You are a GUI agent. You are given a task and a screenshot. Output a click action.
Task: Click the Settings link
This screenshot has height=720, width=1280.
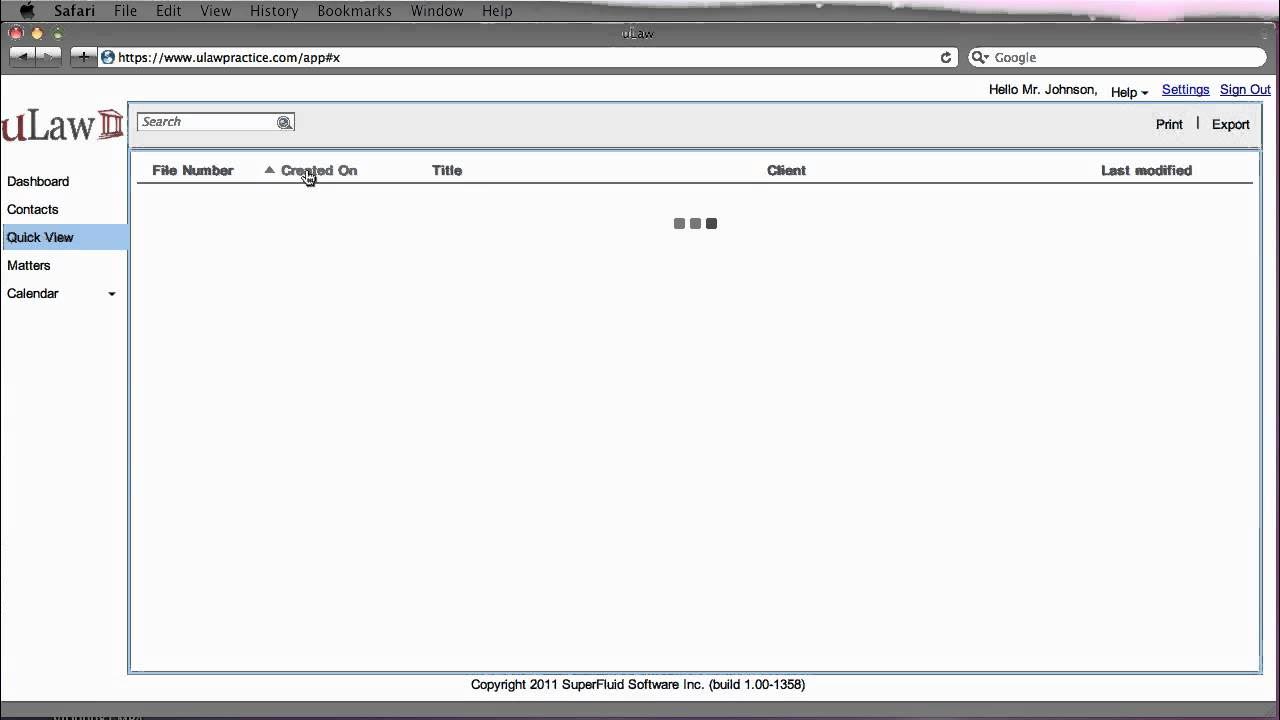(1185, 90)
